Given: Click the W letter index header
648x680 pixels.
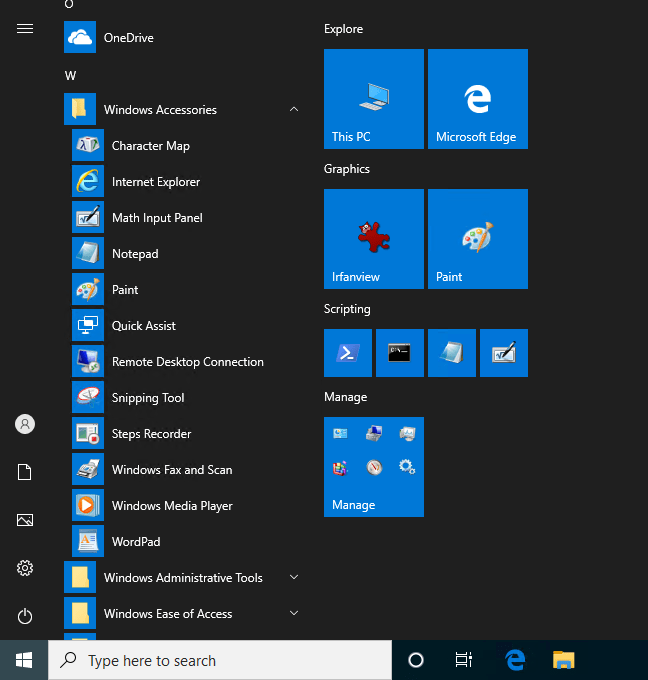Looking at the screenshot, I should (70, 76).
